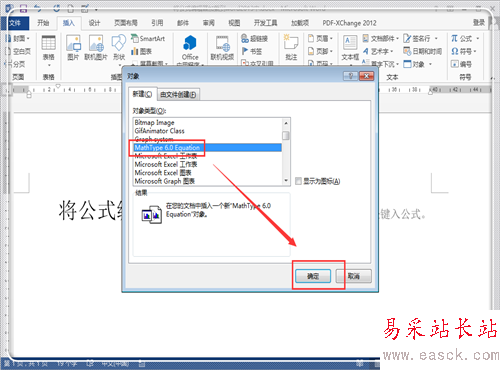Open Office apps store button
This screenshot has width=500, height=370.
[190, 49]
